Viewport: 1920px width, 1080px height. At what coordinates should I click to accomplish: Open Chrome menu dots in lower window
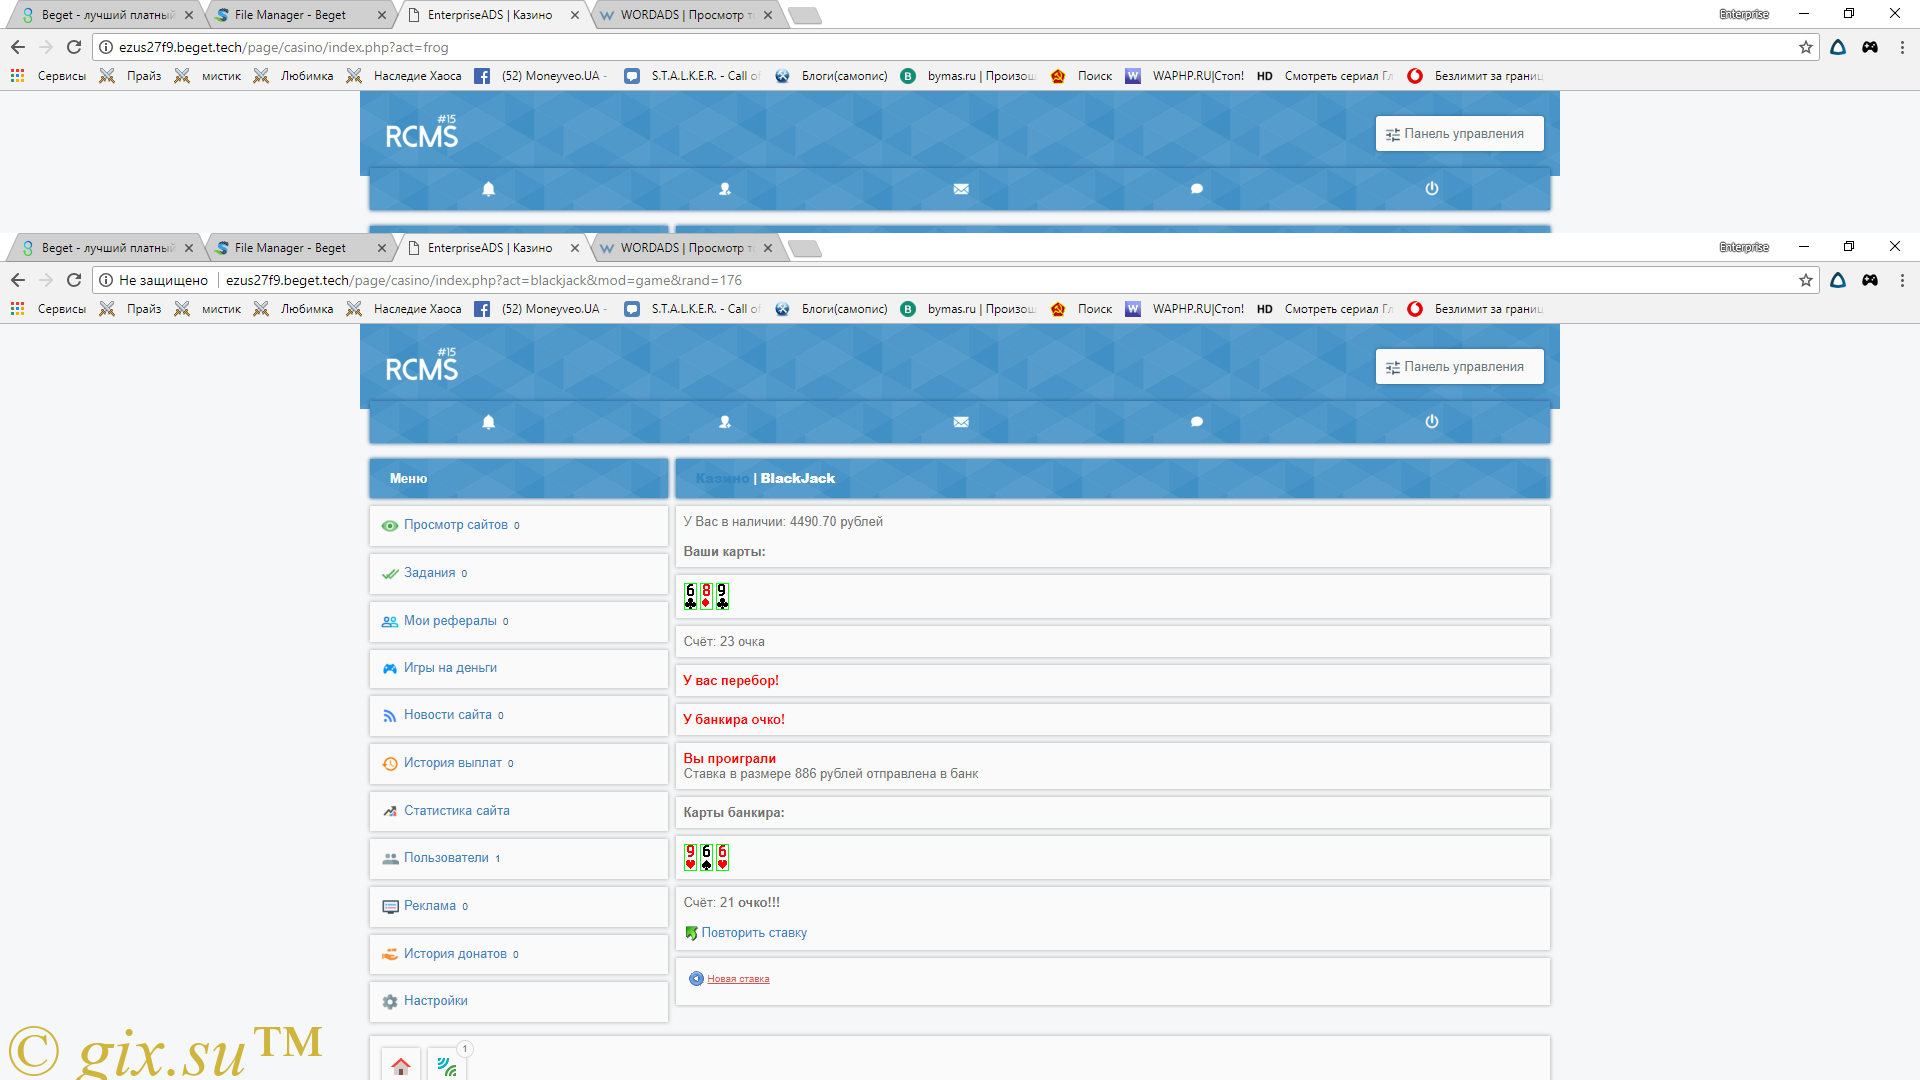pos(1902,280)
